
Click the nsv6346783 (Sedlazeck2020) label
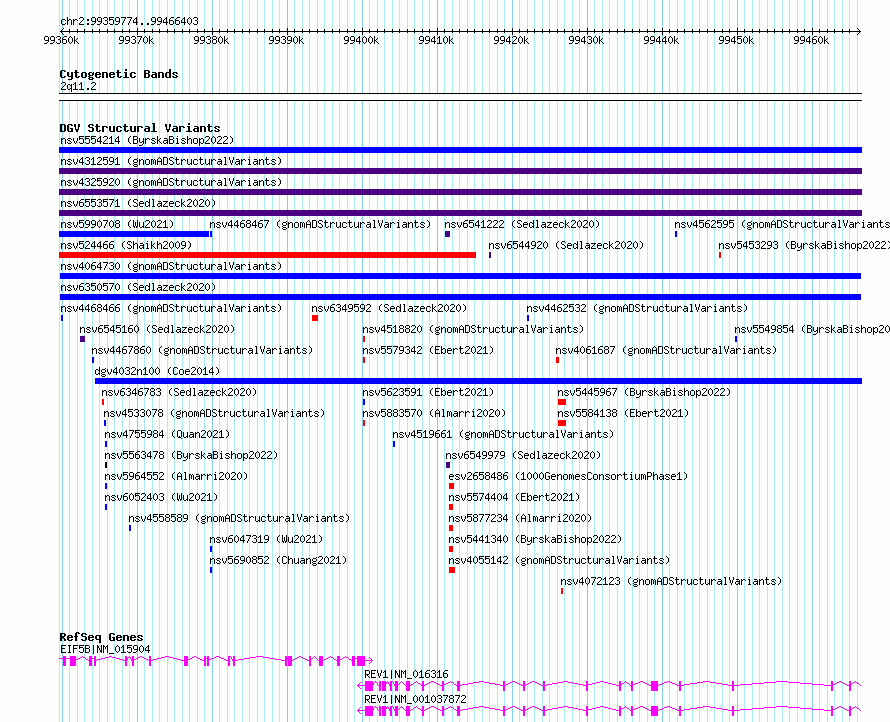coord(179,392)
